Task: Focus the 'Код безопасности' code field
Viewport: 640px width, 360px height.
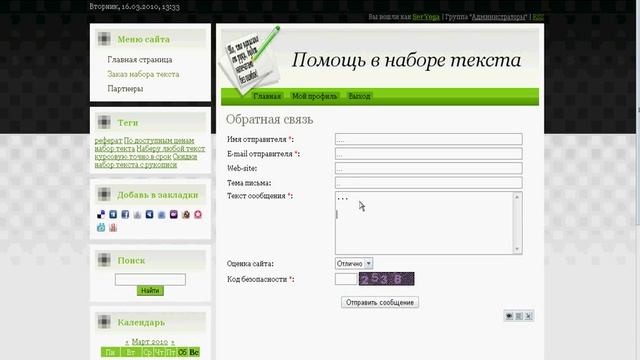Action: (x=346, y=279)
